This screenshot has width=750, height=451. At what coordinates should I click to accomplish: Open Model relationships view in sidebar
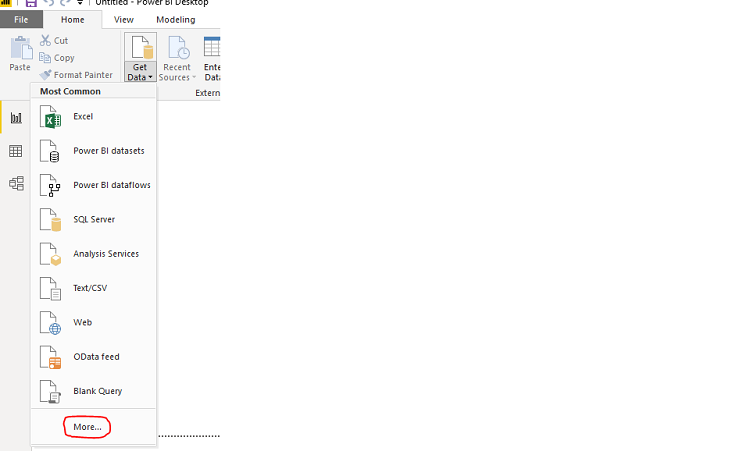point(16,183)
